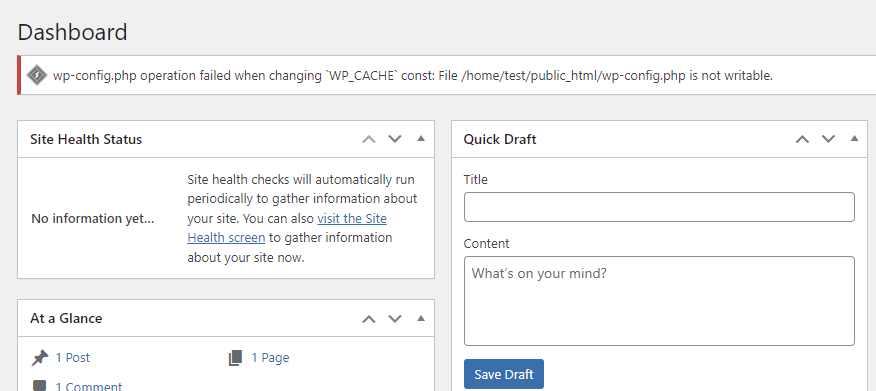The height and width of the screenshot is (391, 876).
Task: Move Quick Draft widget down
Action: point(828,139)
